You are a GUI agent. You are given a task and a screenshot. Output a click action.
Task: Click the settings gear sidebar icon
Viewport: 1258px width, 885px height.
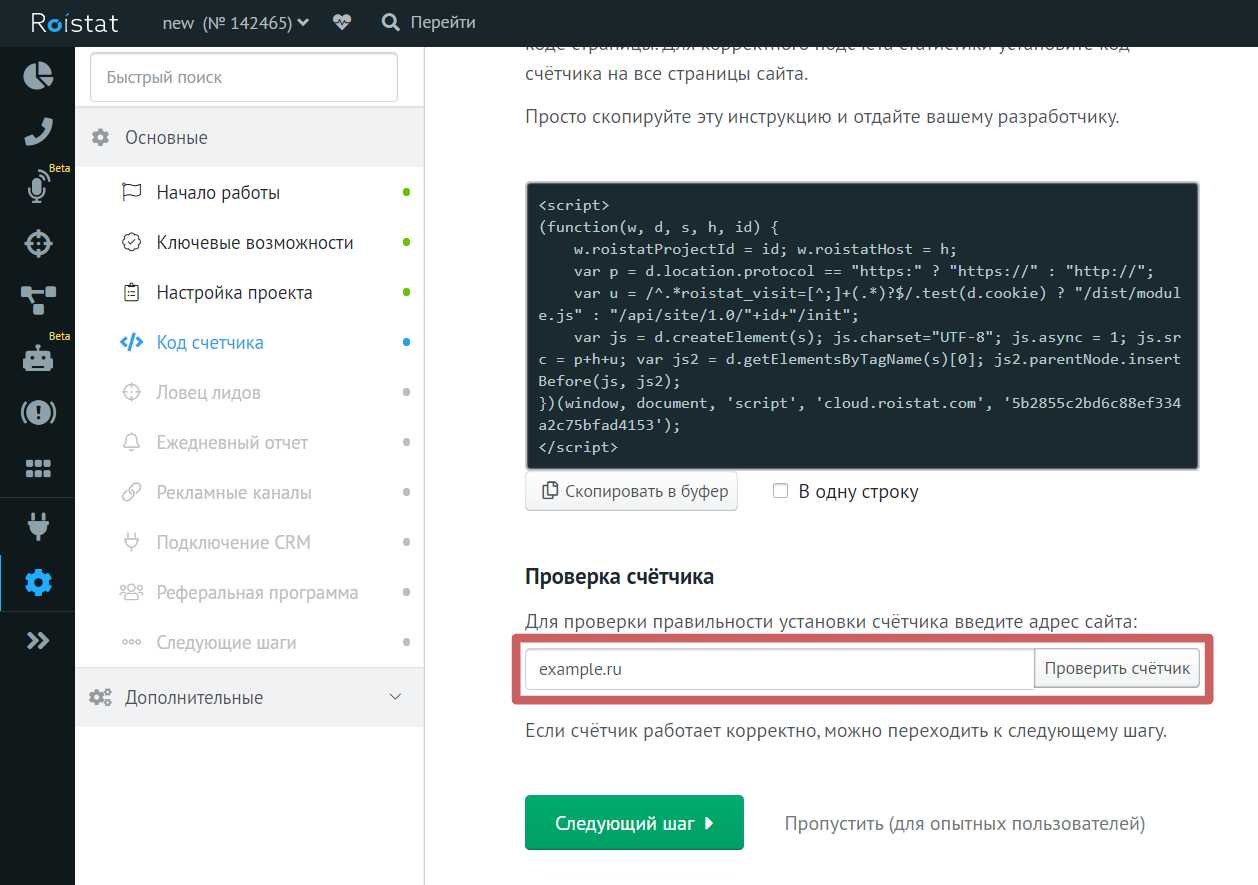click(37, 583)
